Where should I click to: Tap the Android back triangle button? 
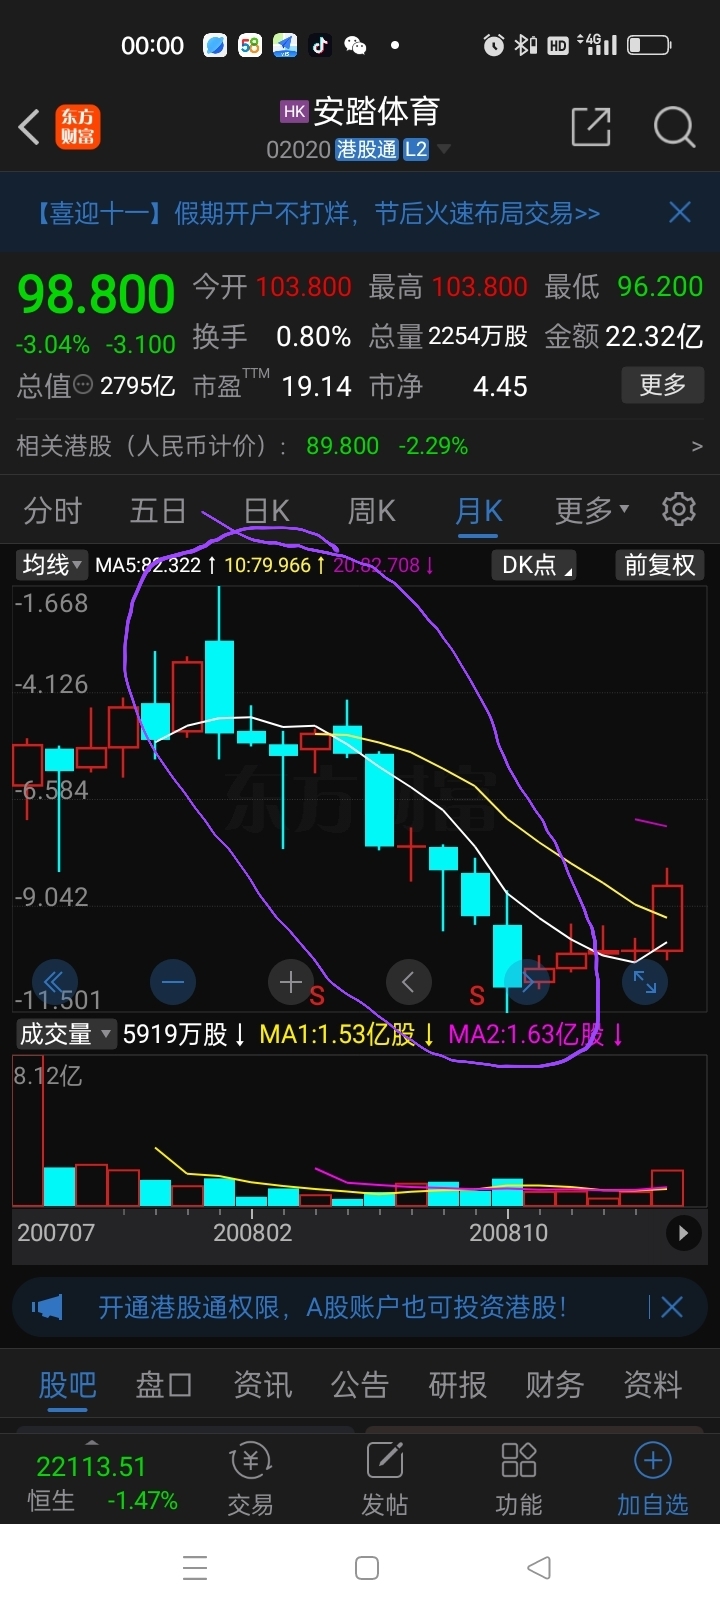pos(539,1567)
